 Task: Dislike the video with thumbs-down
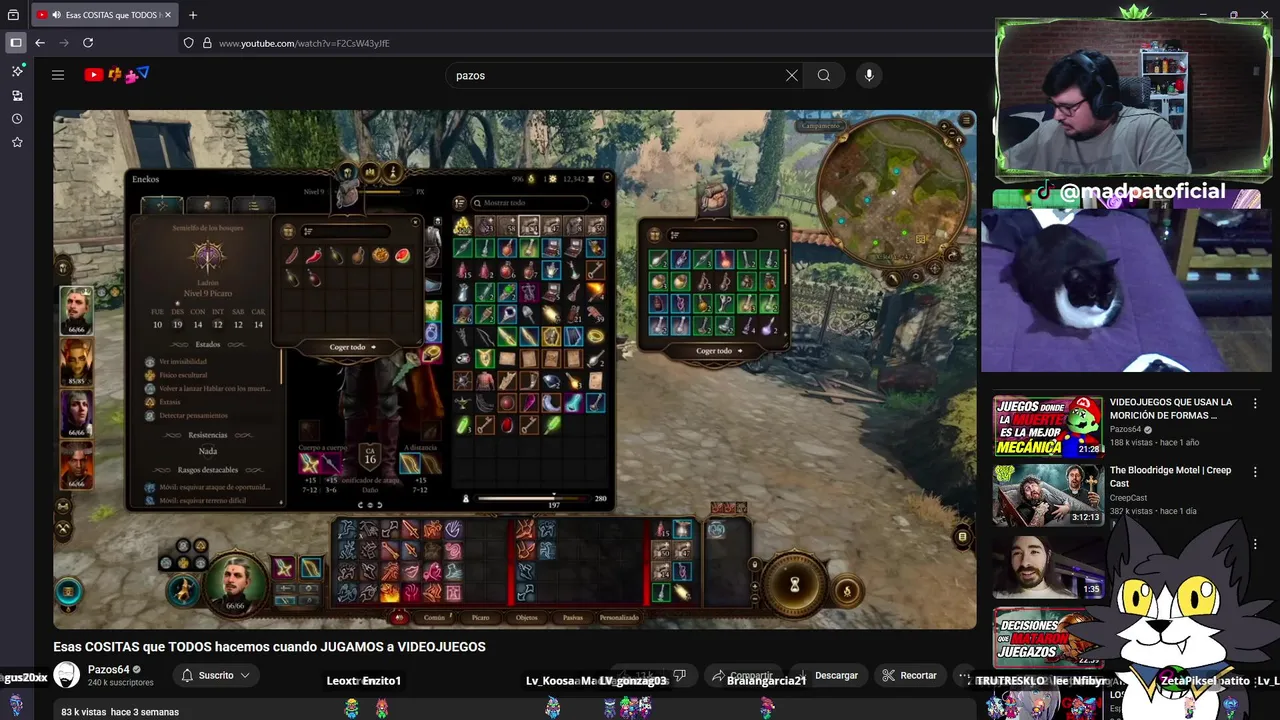(x=680, y=676)
